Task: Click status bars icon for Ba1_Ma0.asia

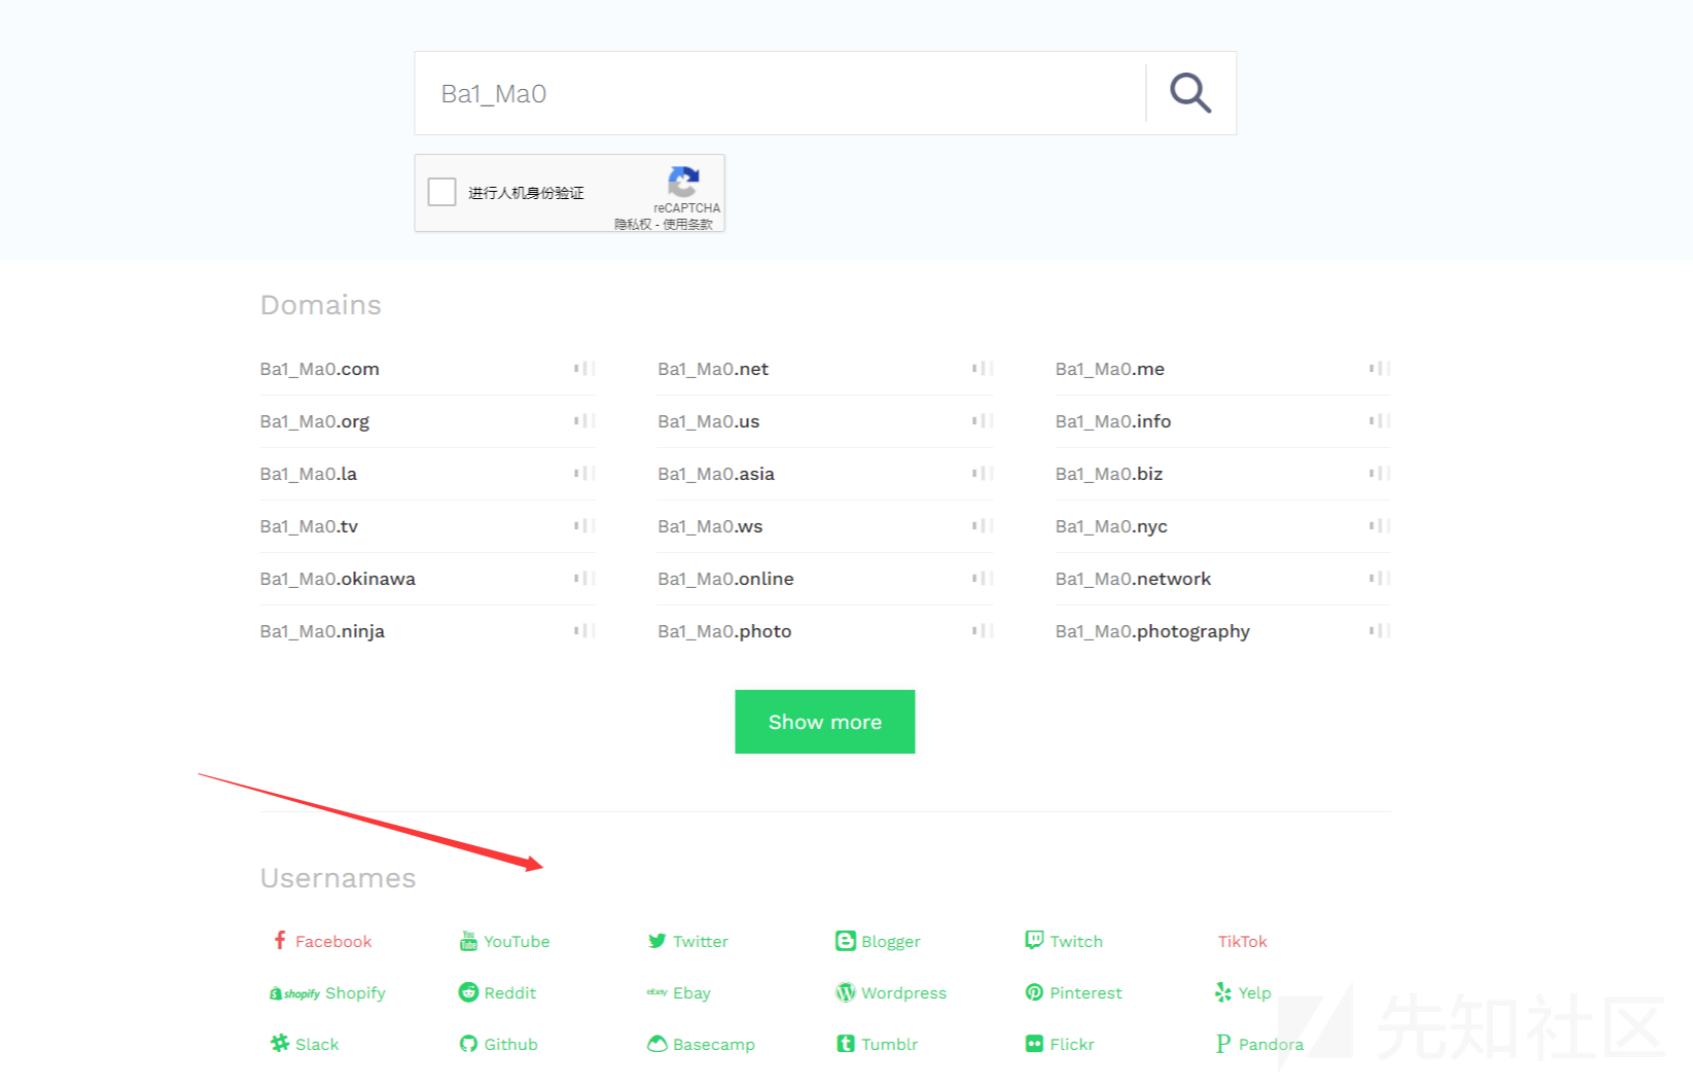Action: tap(983, 473)
